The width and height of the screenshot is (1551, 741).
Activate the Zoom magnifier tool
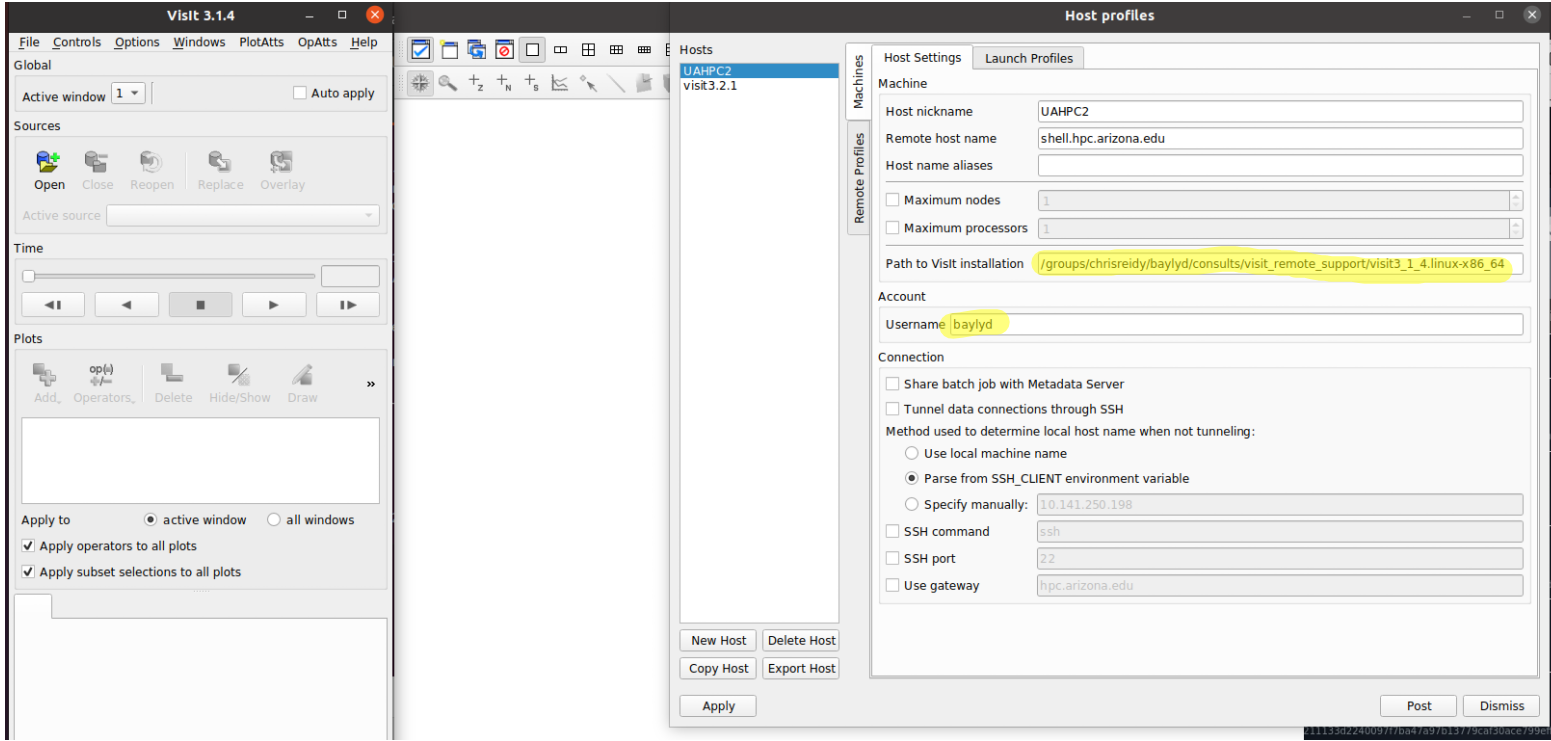tap(448, 85)
